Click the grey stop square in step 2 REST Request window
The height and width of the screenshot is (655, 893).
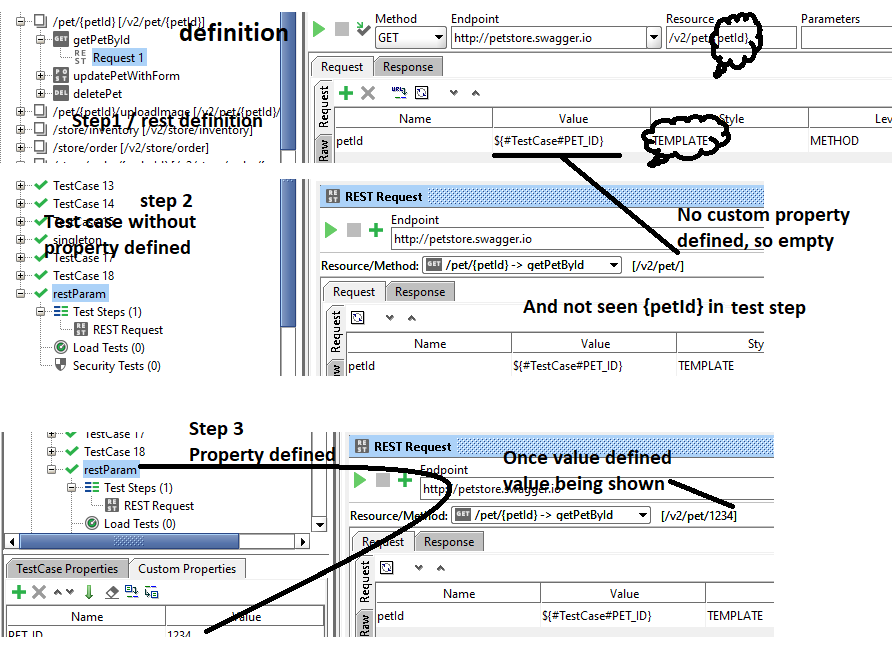click(x=354, y=230)
